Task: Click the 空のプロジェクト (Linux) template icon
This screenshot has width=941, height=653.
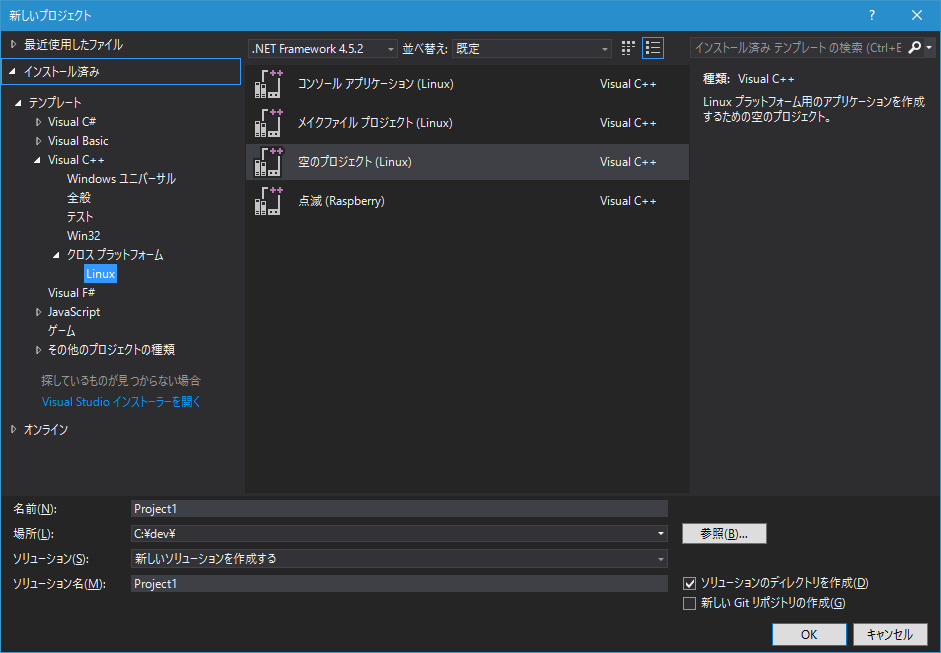Action: (268, 162)
